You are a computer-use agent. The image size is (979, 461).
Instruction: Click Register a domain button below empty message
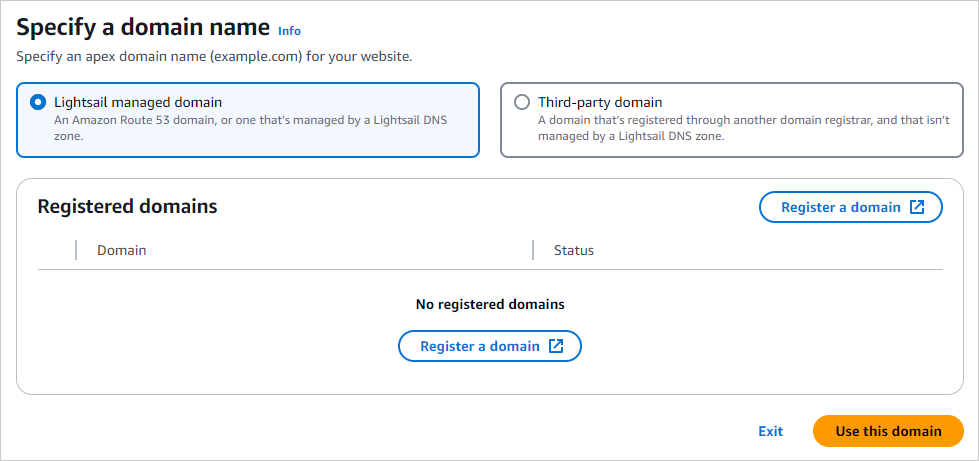[490, 346]
